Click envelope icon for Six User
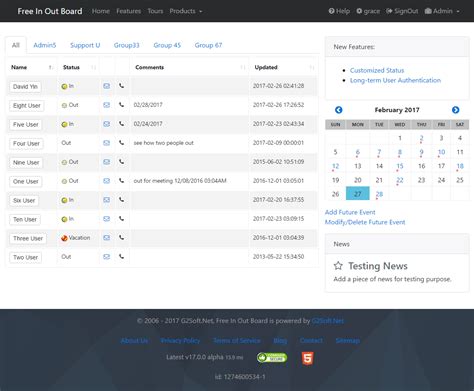The image size is (474, 391). point(106,200)
